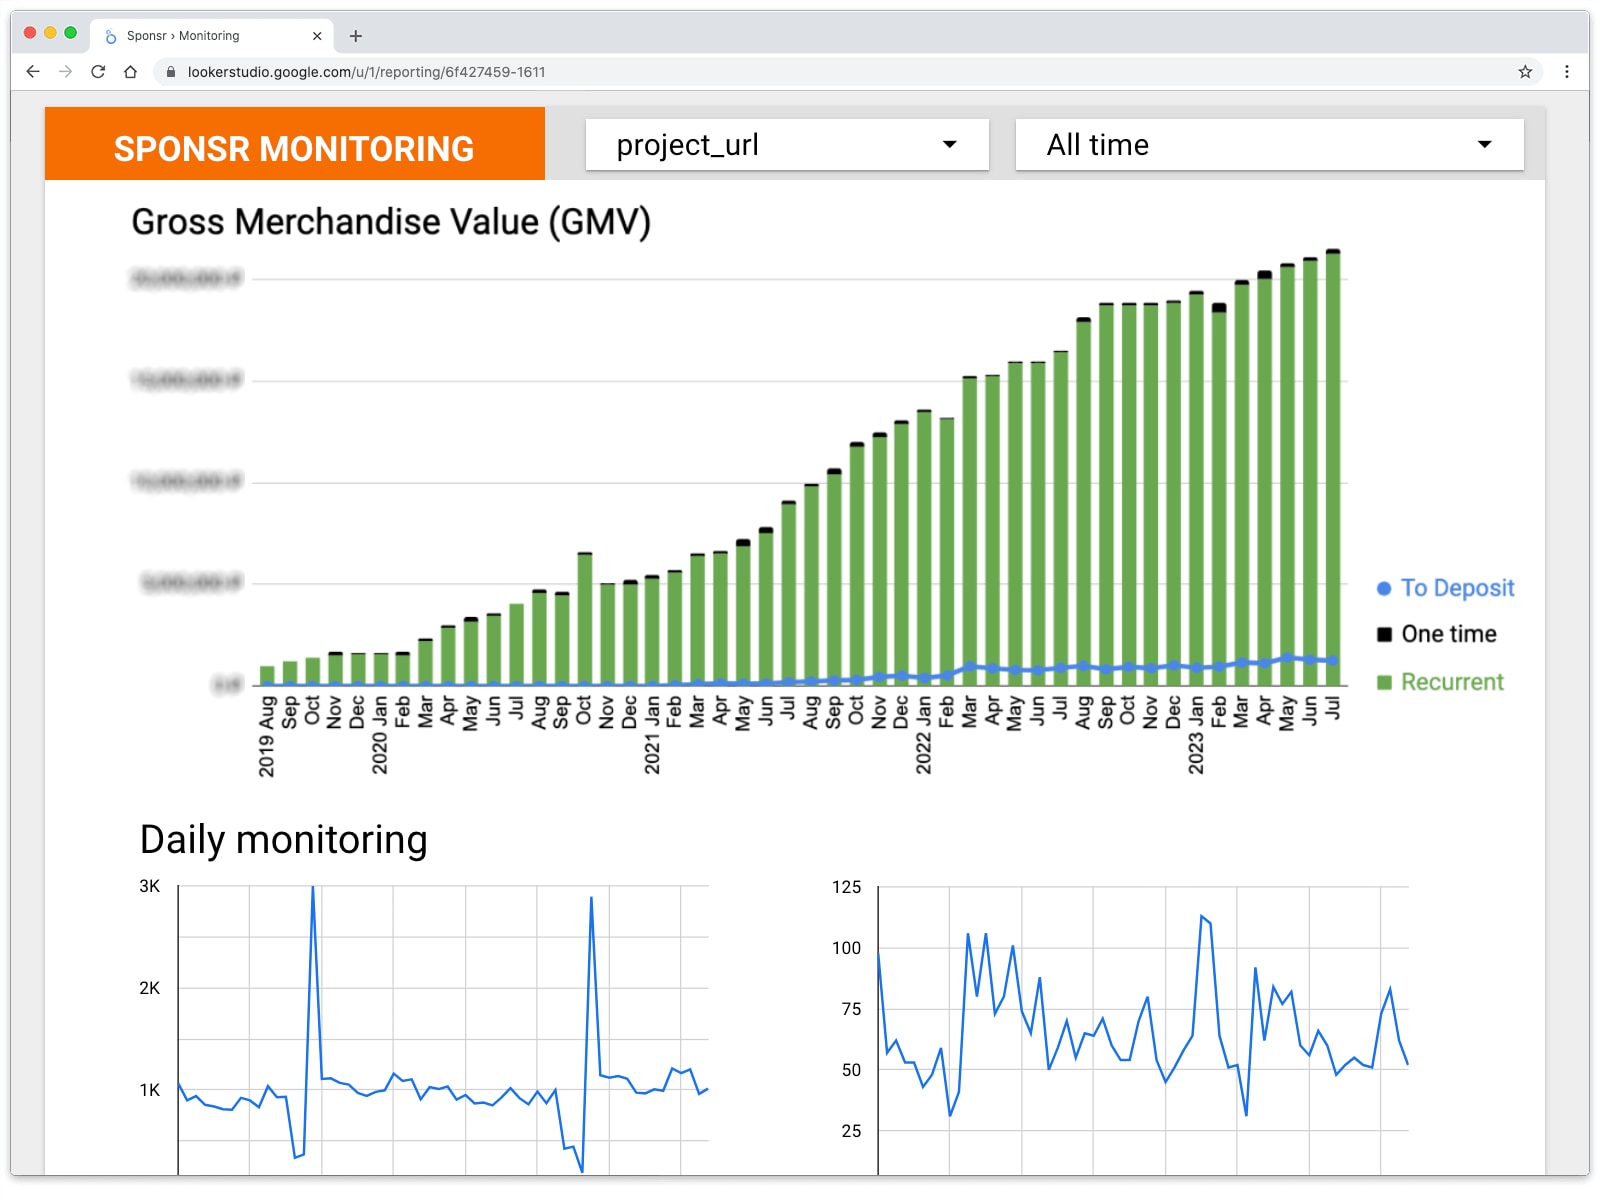Click the blue To Deposit legend dot
1600x1200 pixels.
[x=1384, y=589]
